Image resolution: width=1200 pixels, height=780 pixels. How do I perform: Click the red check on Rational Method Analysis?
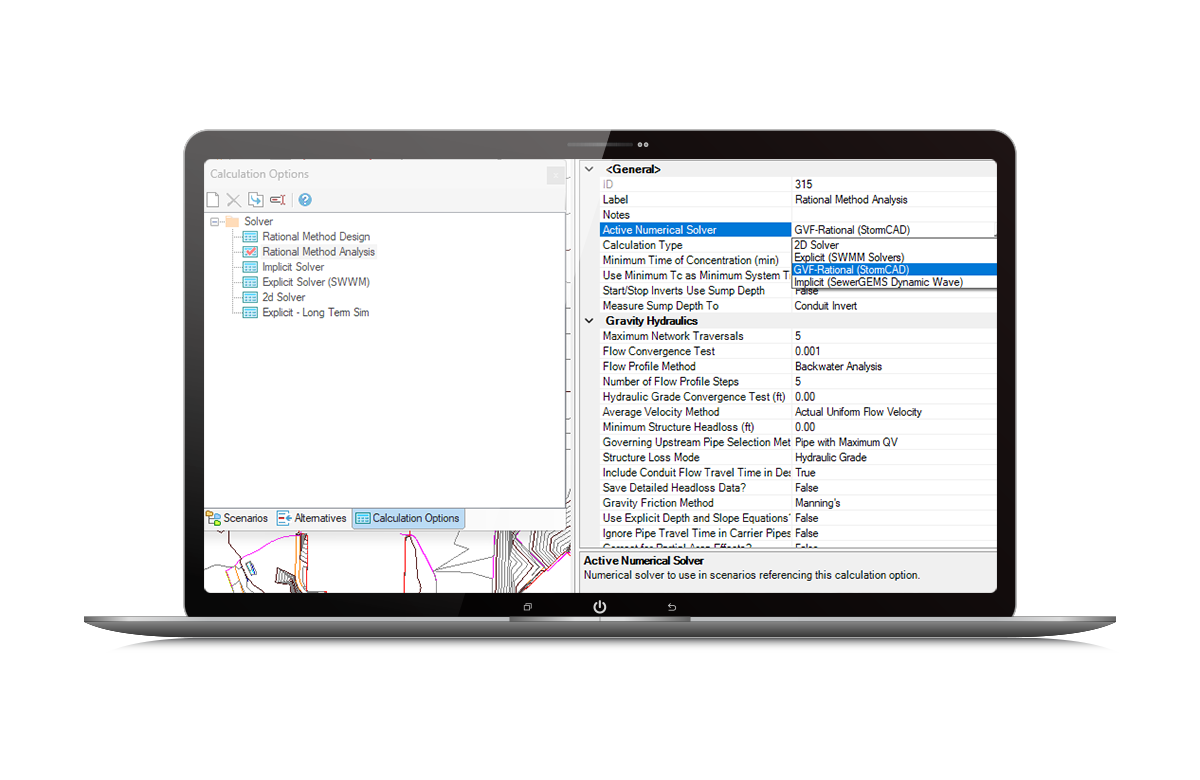(x=250, y=251)
